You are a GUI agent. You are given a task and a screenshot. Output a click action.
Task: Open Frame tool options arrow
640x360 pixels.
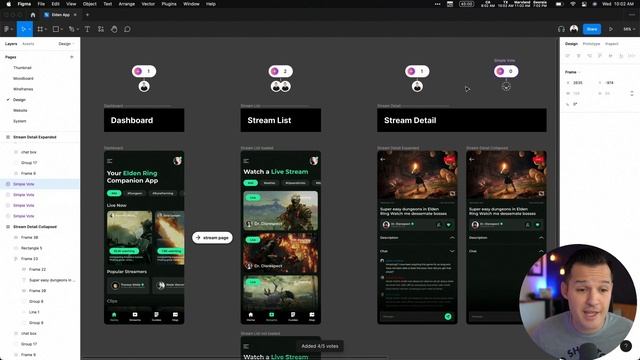pyautogui.click(x=45, y=29)
